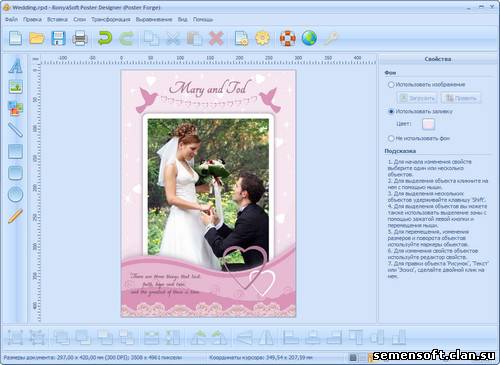Open help with the lifebuoy icon
Viewport: 500px width, 365px height.
tap(288, 38)
